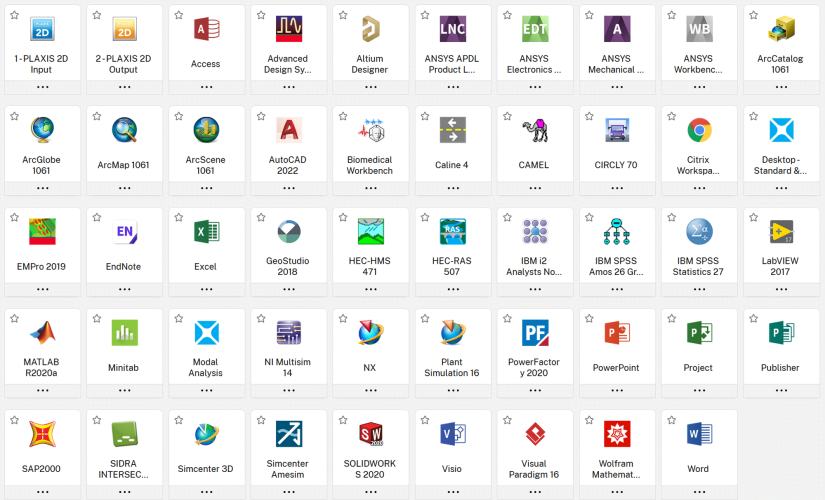Toggle favorite star on AutoCAD 2022
This screenshot has width=825, height=500.
261,116
